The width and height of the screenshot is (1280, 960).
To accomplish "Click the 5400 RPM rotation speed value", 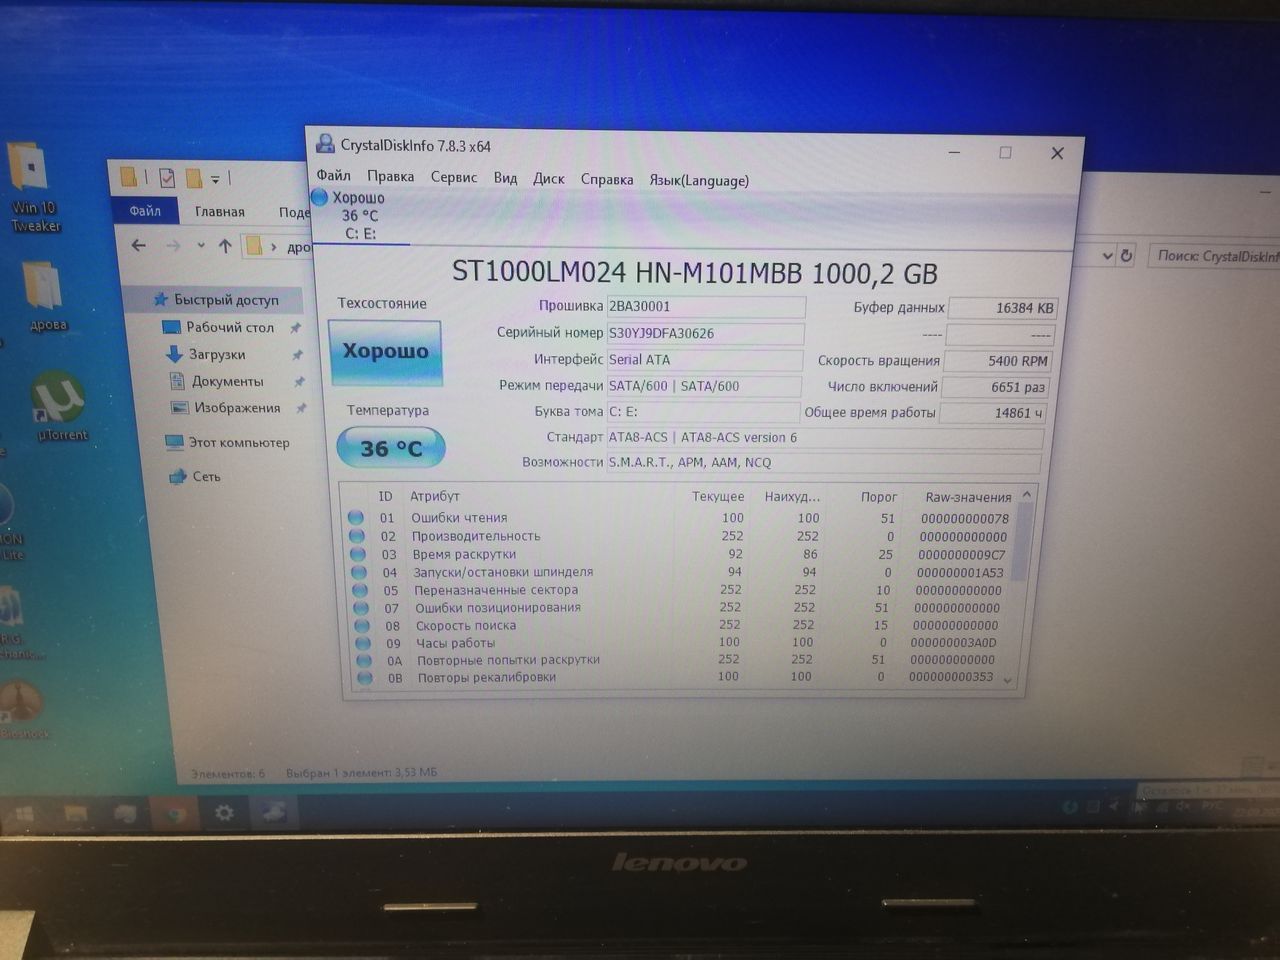I will click(x=998, y=361).
